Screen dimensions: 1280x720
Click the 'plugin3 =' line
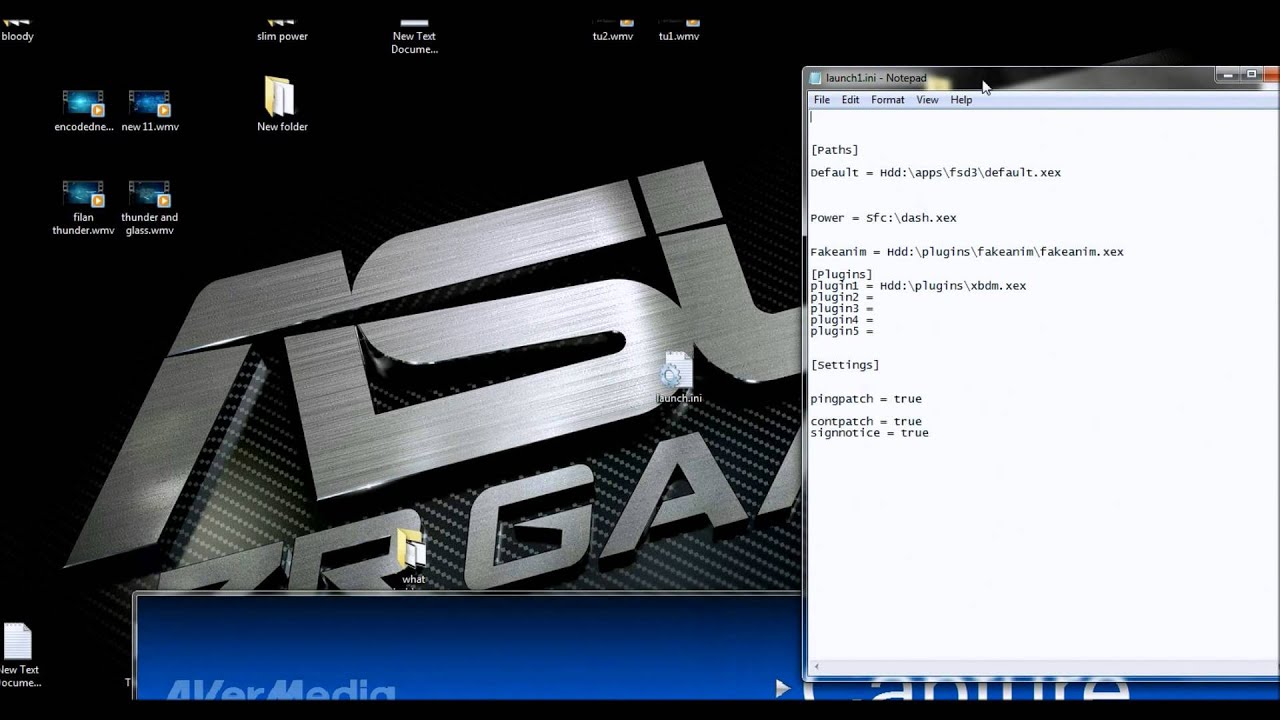(x=842, y=309)
